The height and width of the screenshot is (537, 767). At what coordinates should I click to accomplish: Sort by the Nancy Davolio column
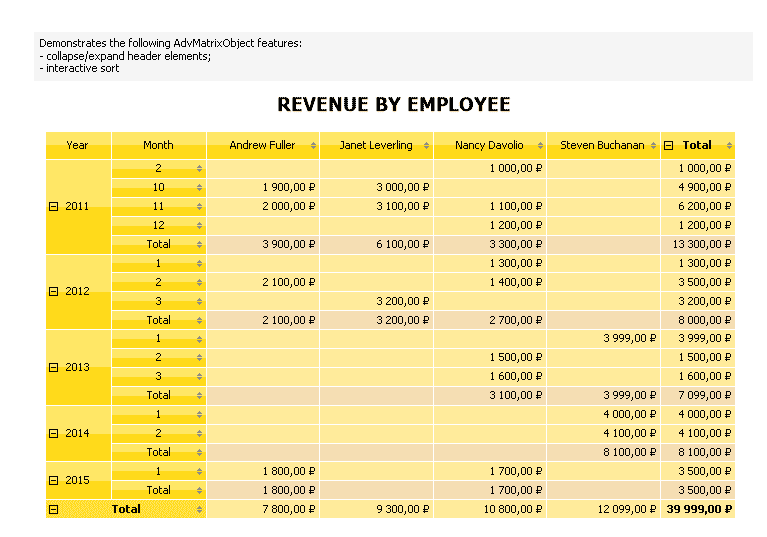(x=540, y=145)
